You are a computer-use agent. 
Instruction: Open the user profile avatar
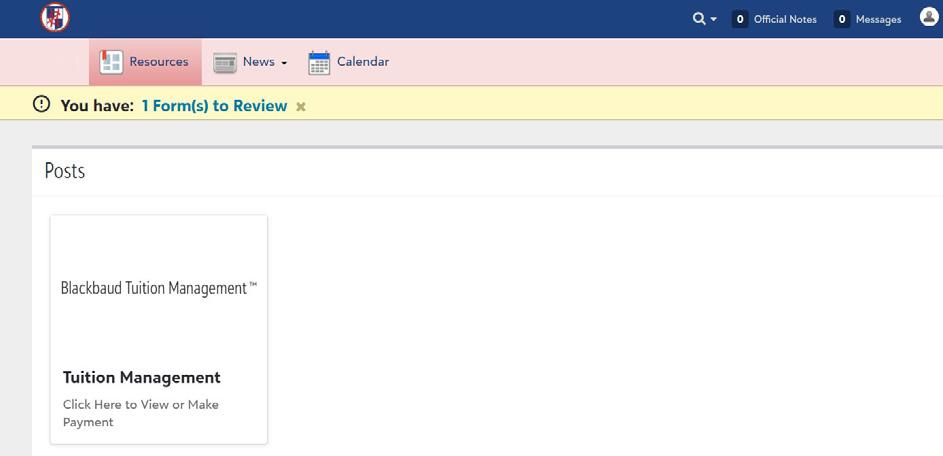point(929,17)
